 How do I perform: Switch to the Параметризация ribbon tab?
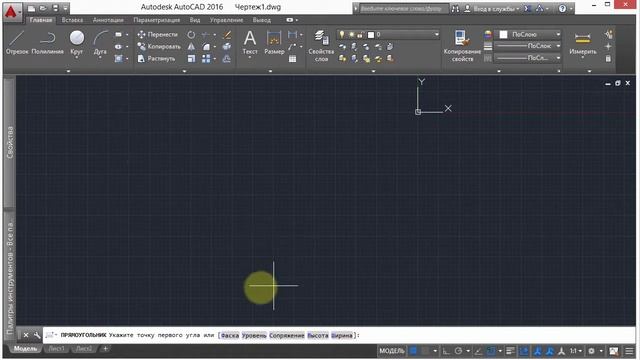pos(157,20)
